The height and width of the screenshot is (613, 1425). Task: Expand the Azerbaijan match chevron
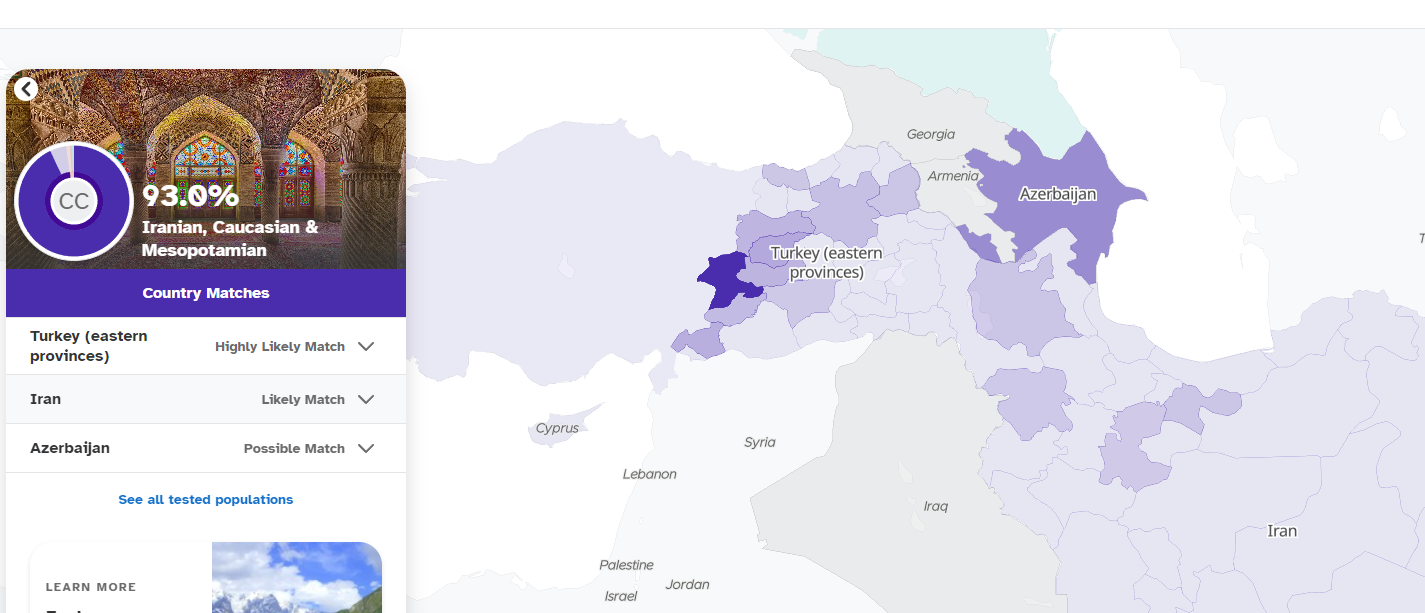(366, 448)
